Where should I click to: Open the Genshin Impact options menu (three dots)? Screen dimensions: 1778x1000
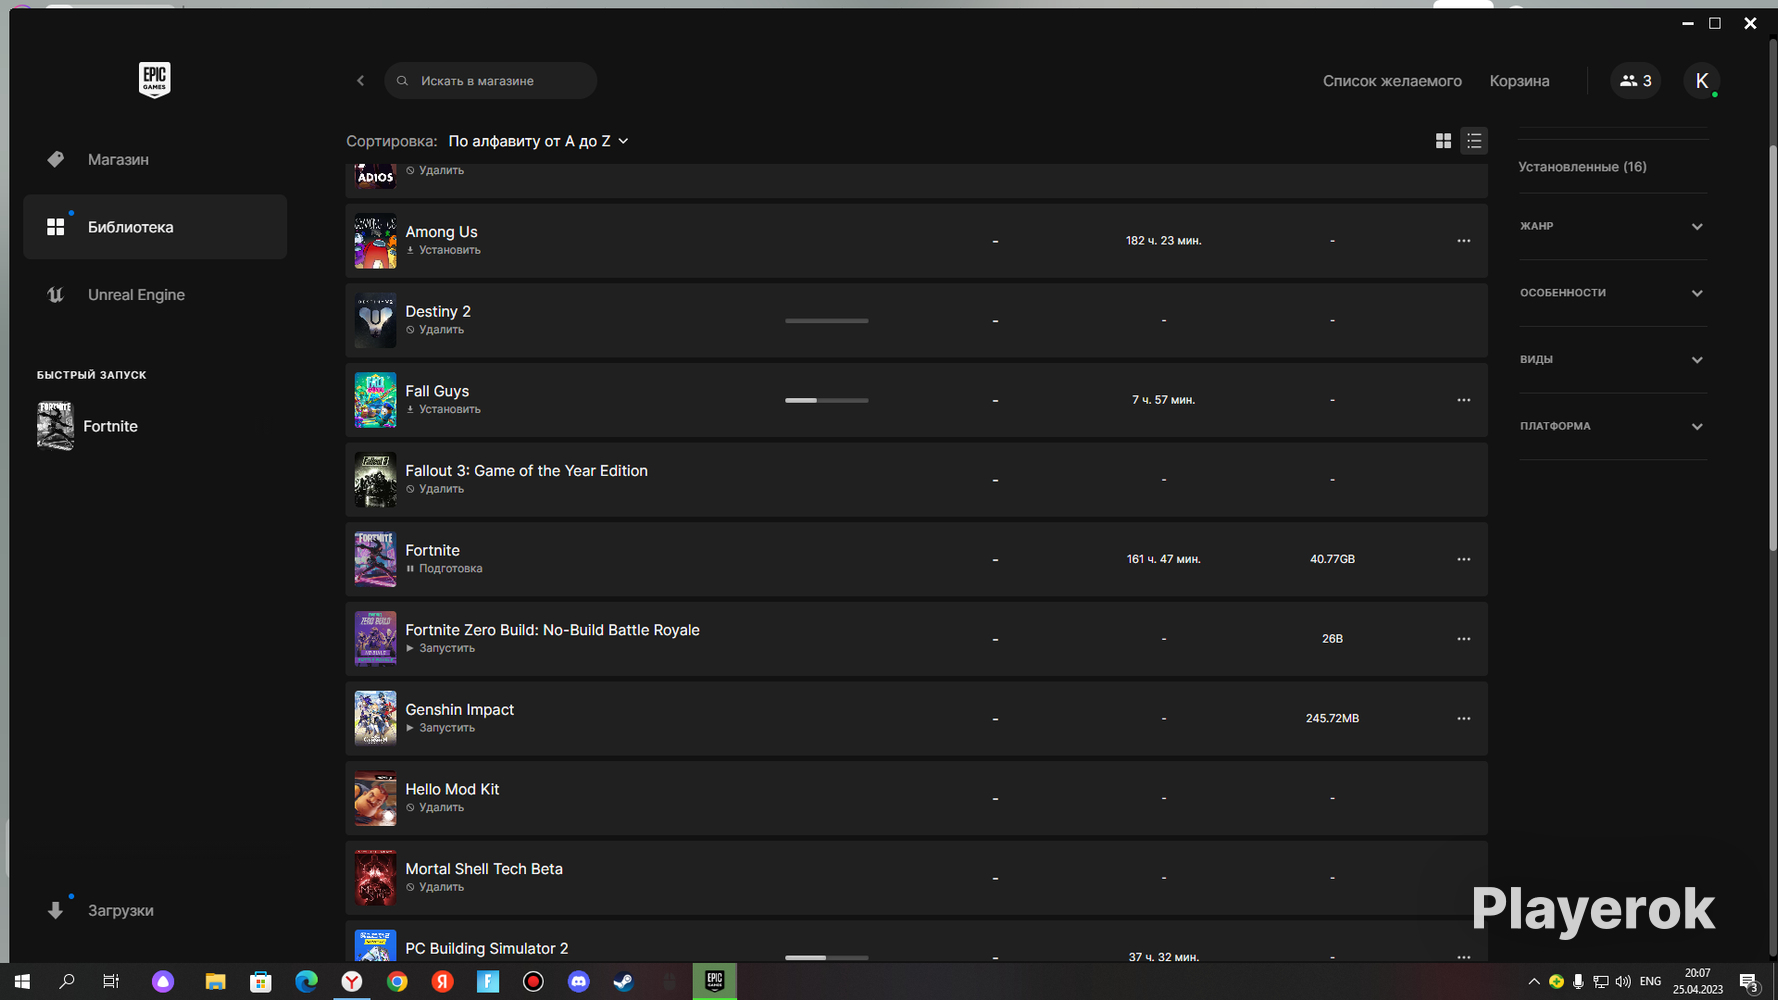click(x=1463, y=718)
